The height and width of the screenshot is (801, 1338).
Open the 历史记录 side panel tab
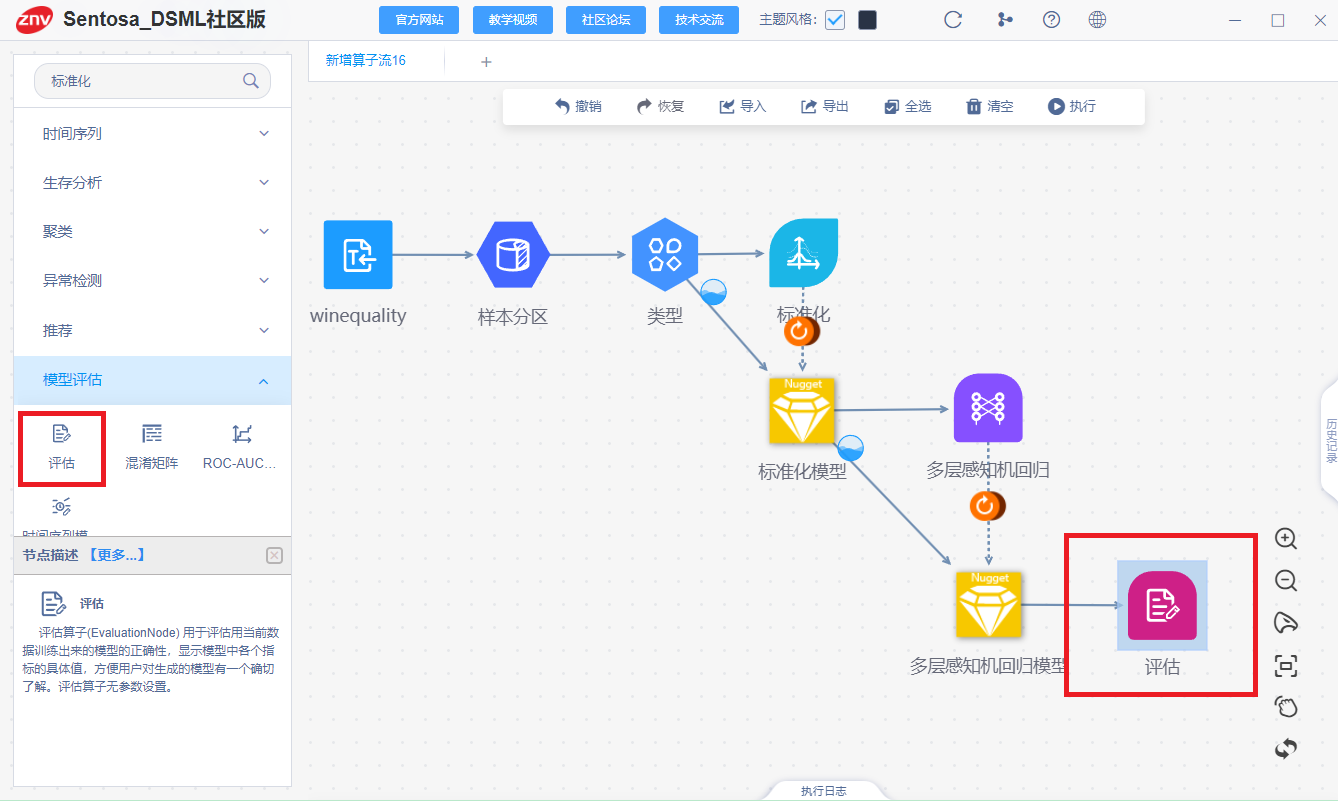click(1331, 440)
